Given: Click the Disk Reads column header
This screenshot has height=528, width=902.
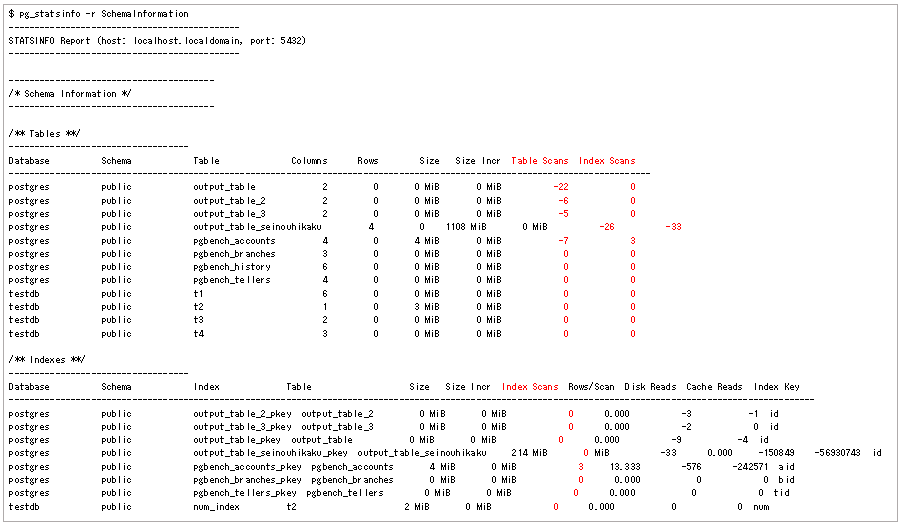Looking at the screenshot, I should coord(650,387).
